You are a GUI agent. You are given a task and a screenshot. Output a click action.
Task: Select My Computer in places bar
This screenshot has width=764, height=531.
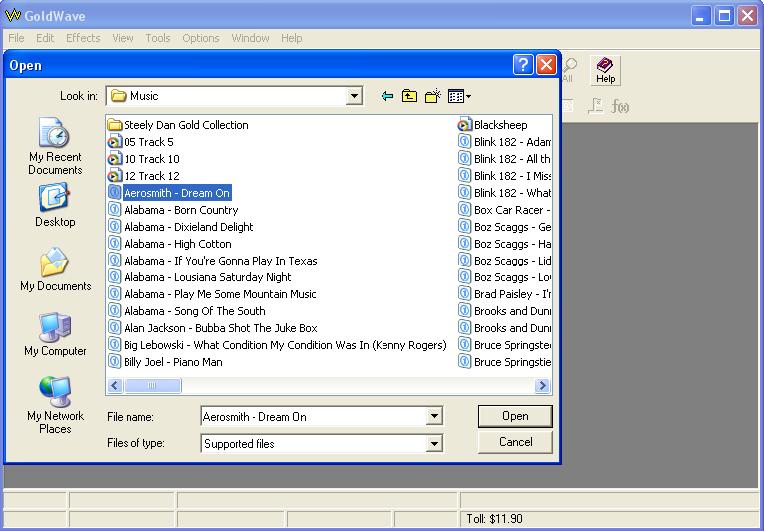point(55,335)
